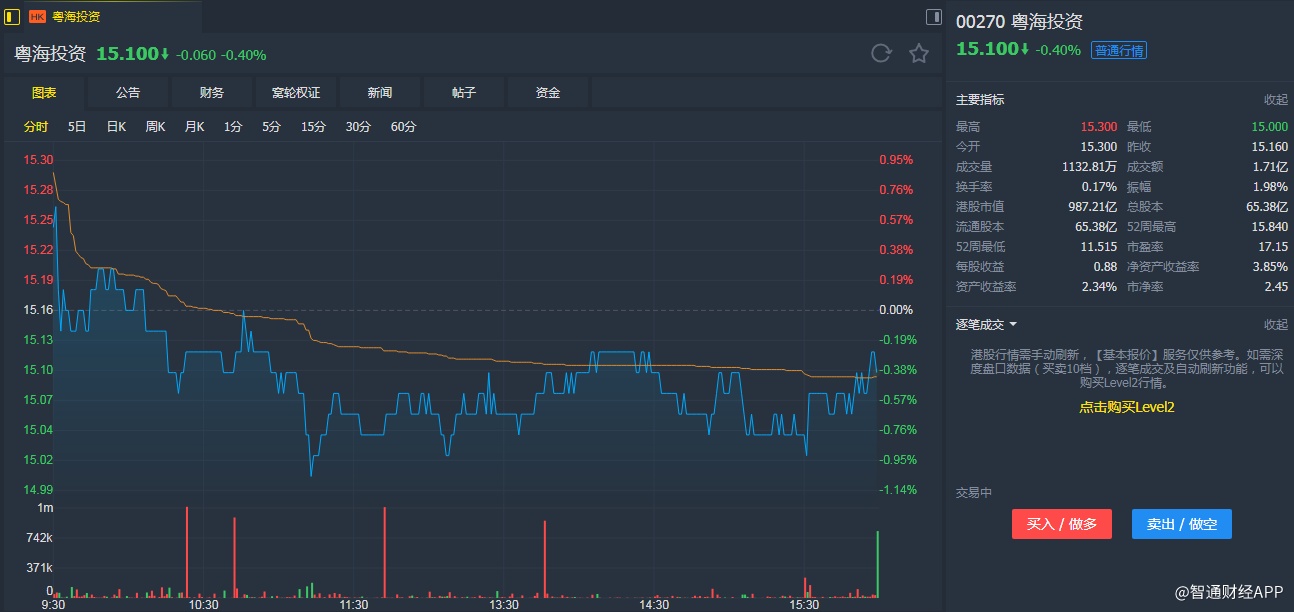Screen dimensions: 1294x612
Task: Open the 财务 tab
Action: (x=212, y=93)
